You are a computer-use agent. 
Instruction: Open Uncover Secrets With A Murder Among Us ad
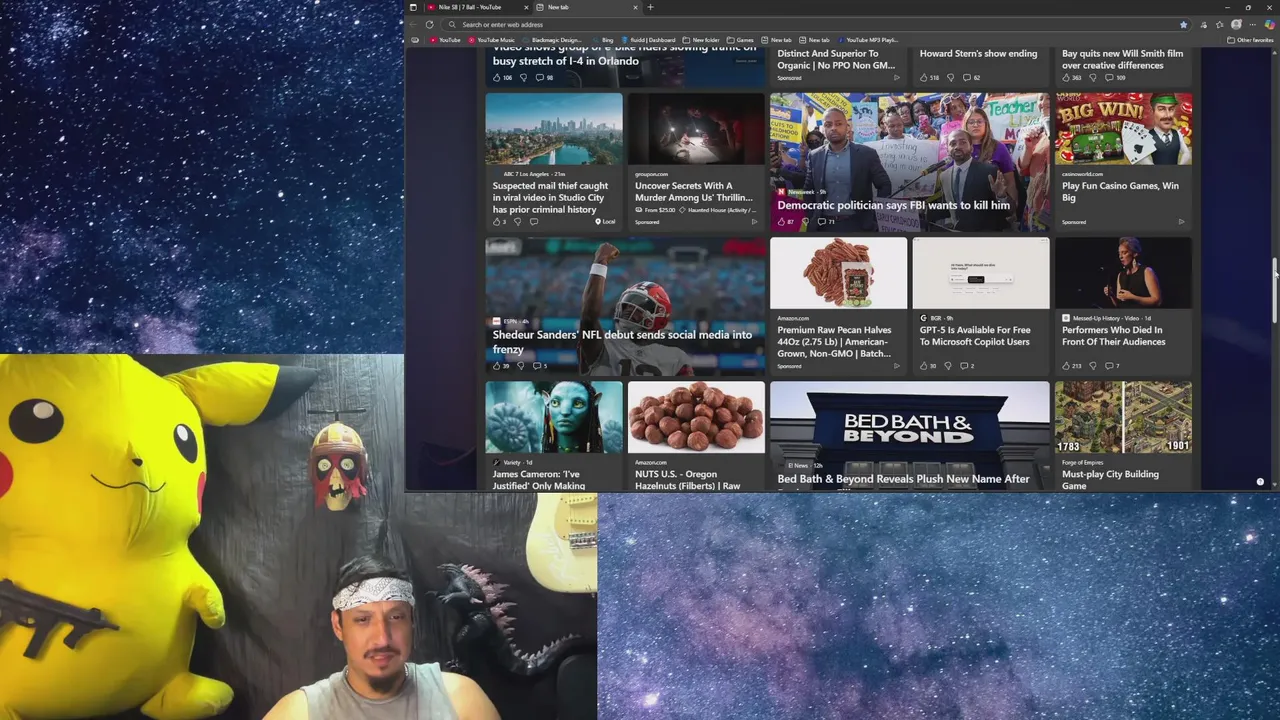[693, 191]
